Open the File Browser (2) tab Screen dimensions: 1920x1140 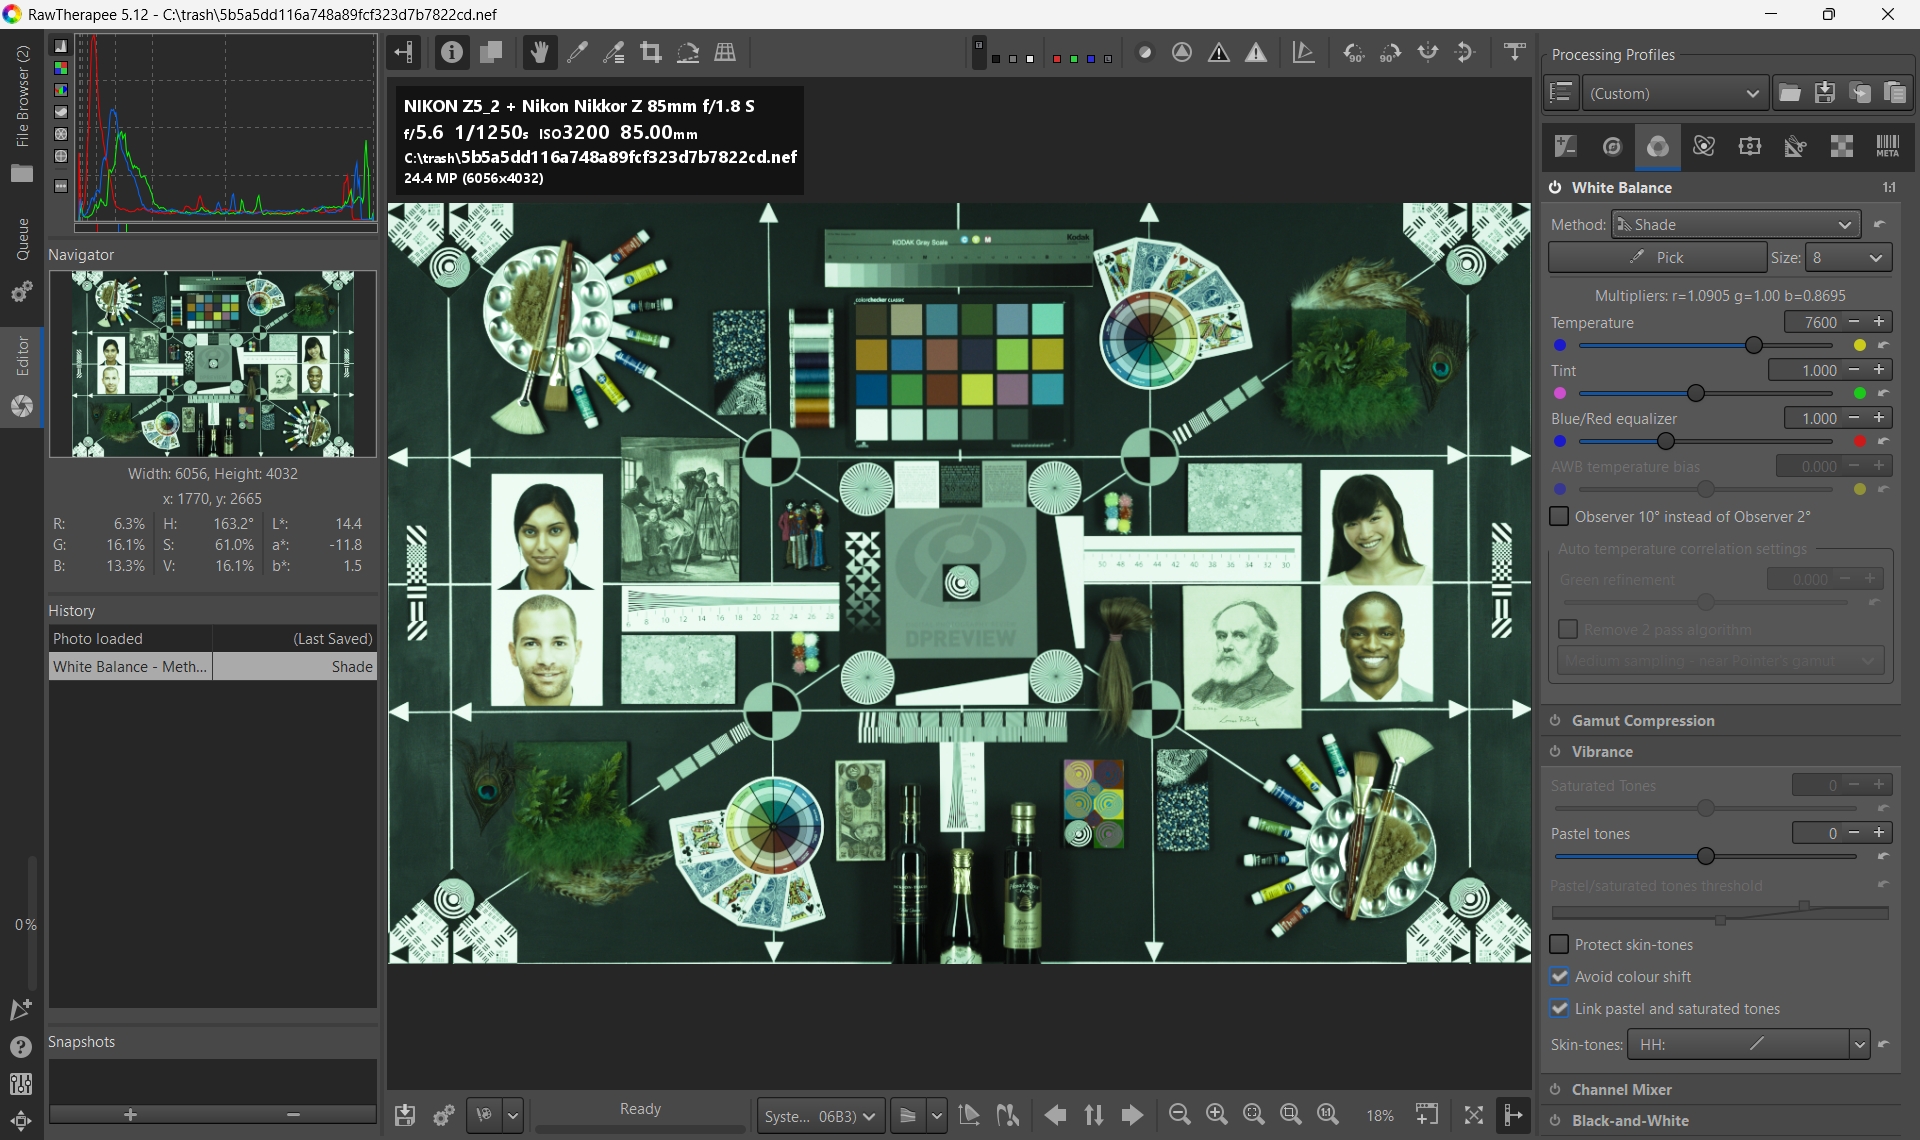tap(22, 113)
